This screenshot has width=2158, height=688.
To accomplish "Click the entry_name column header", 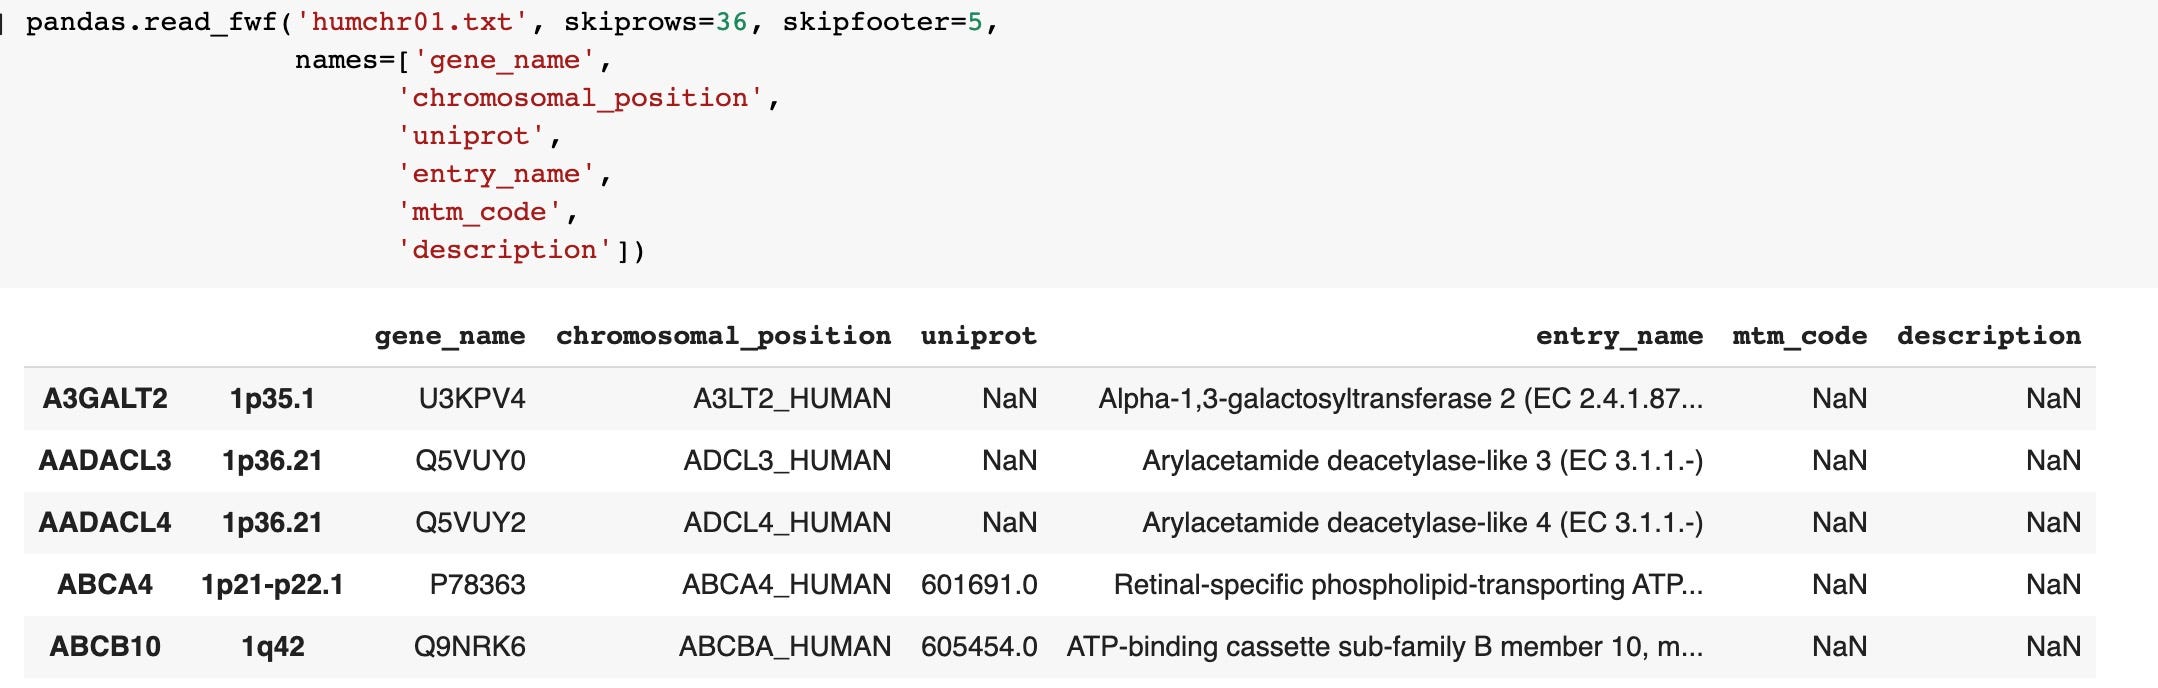I will coord(1619,336).
